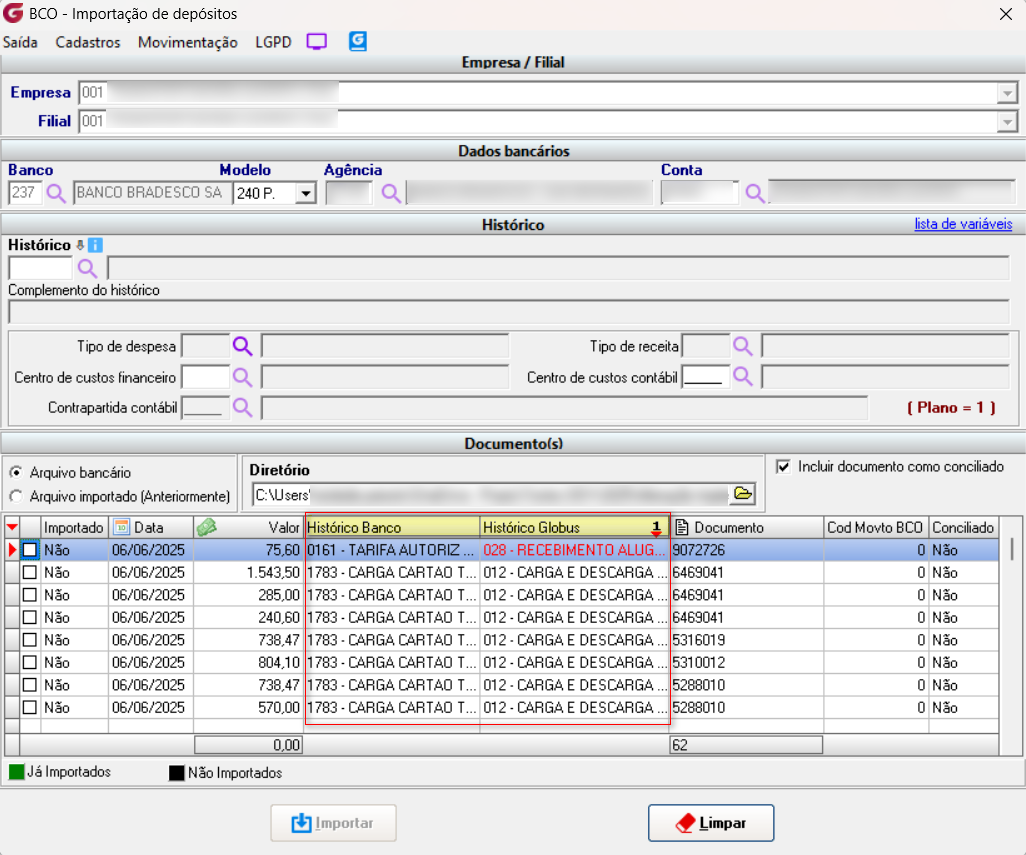Click the purple monitor icon in menu bar
This screenshot has width=1026, height=855.
click(x=317, y=42)
